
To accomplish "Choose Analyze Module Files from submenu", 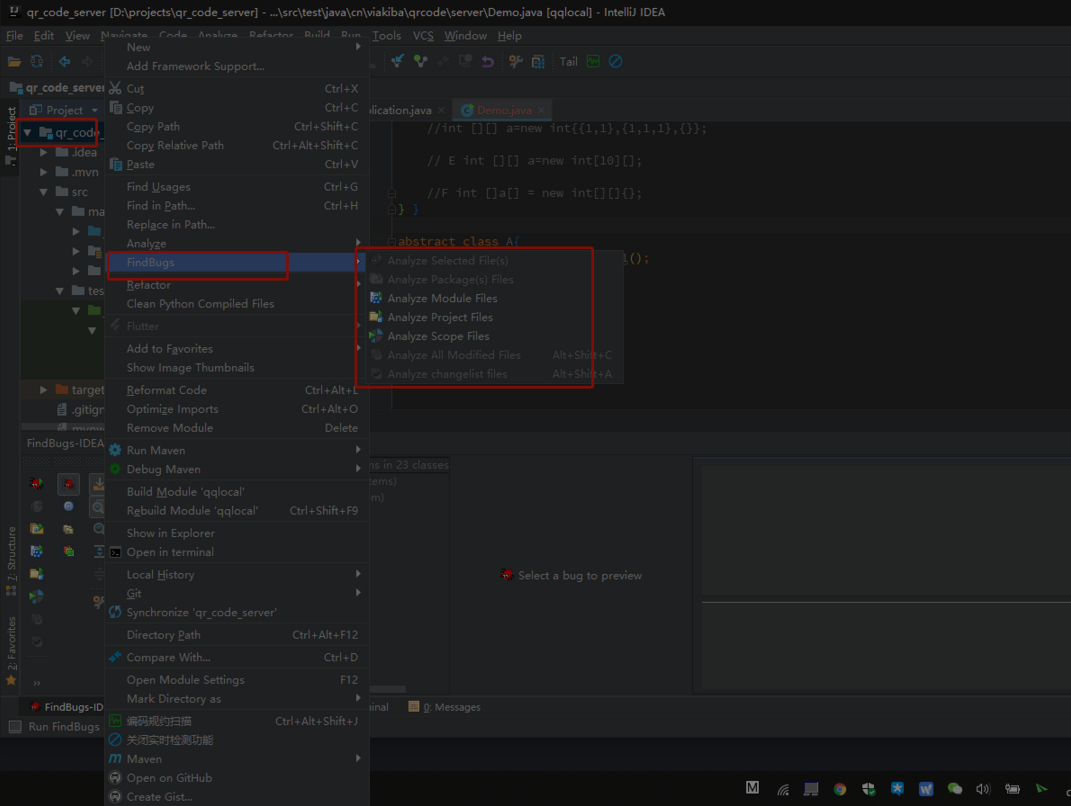I will 495,298.
